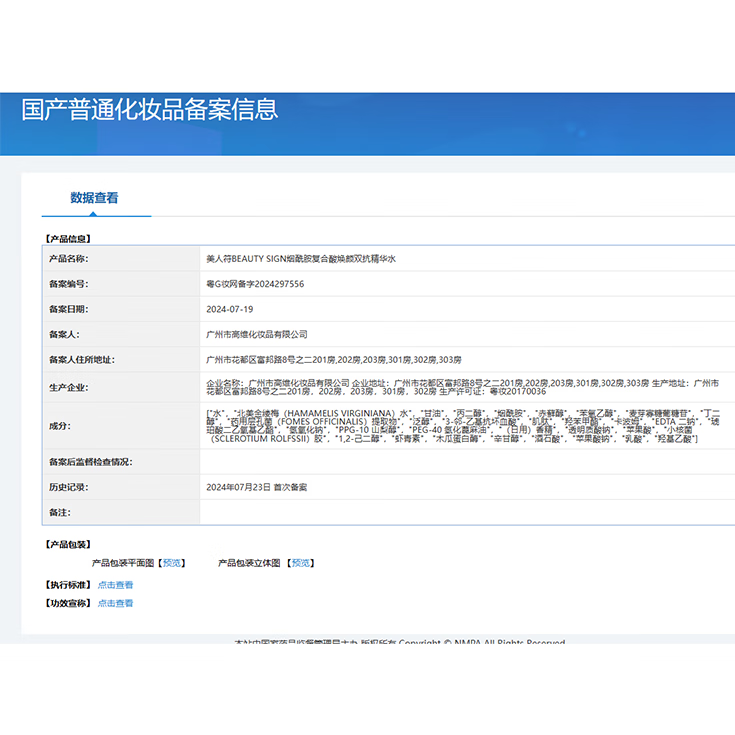Open the 数据查看 tab
The width and height of the screenshot is (735, 735).
click(94, 198)
